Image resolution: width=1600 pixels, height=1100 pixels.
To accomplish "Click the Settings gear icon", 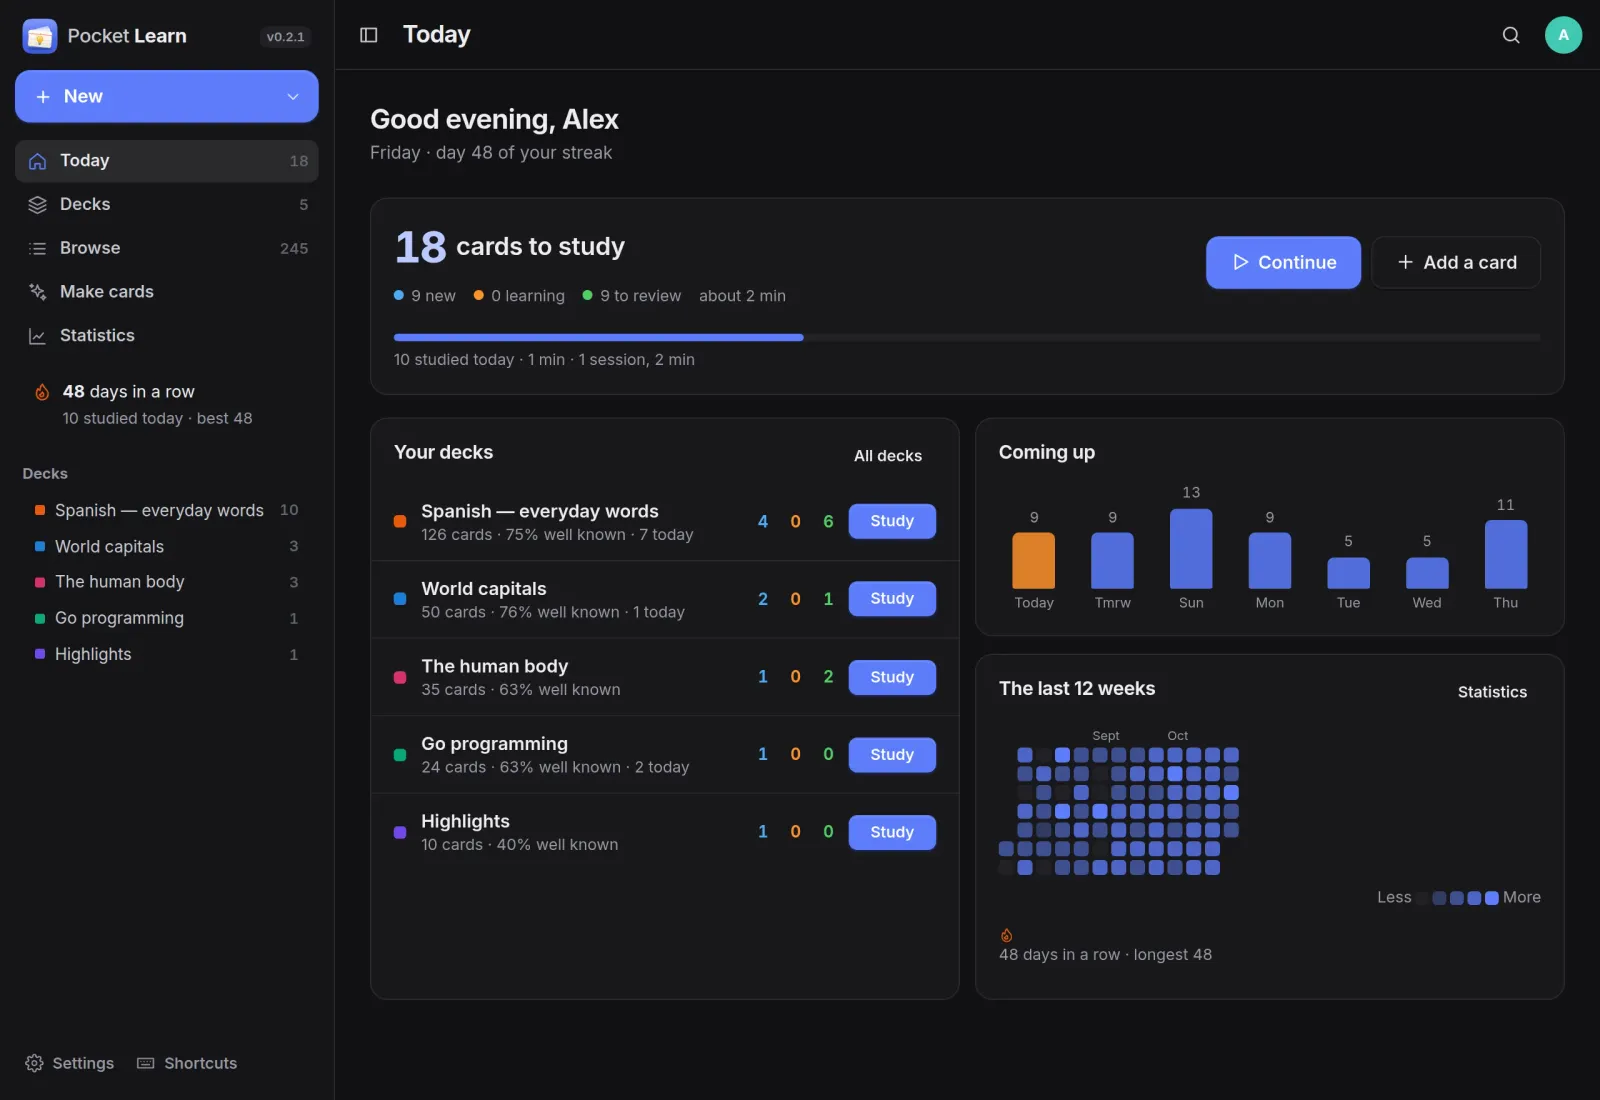I will [34, 1063].
